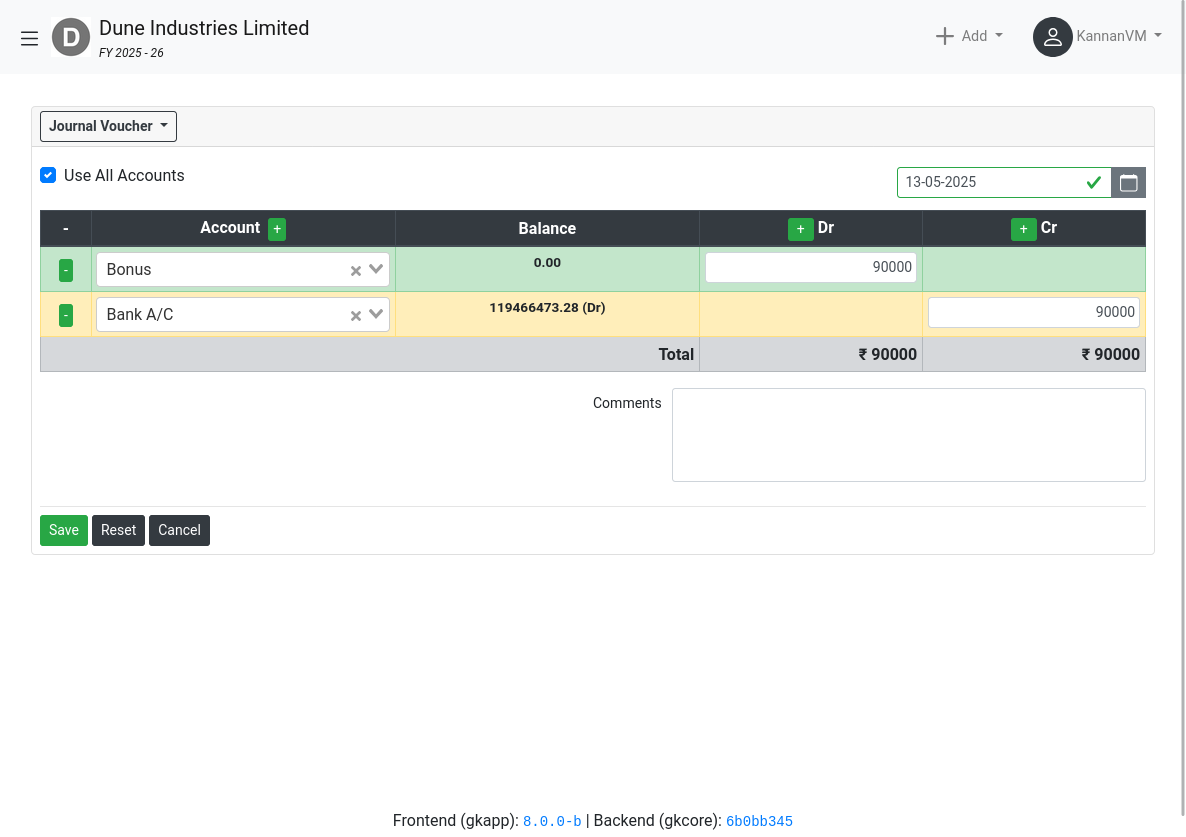Image resolution: width=1186 pixels, height=837 pixels.
Task: Clear the Bonus account selection
Action: (355, 271)
